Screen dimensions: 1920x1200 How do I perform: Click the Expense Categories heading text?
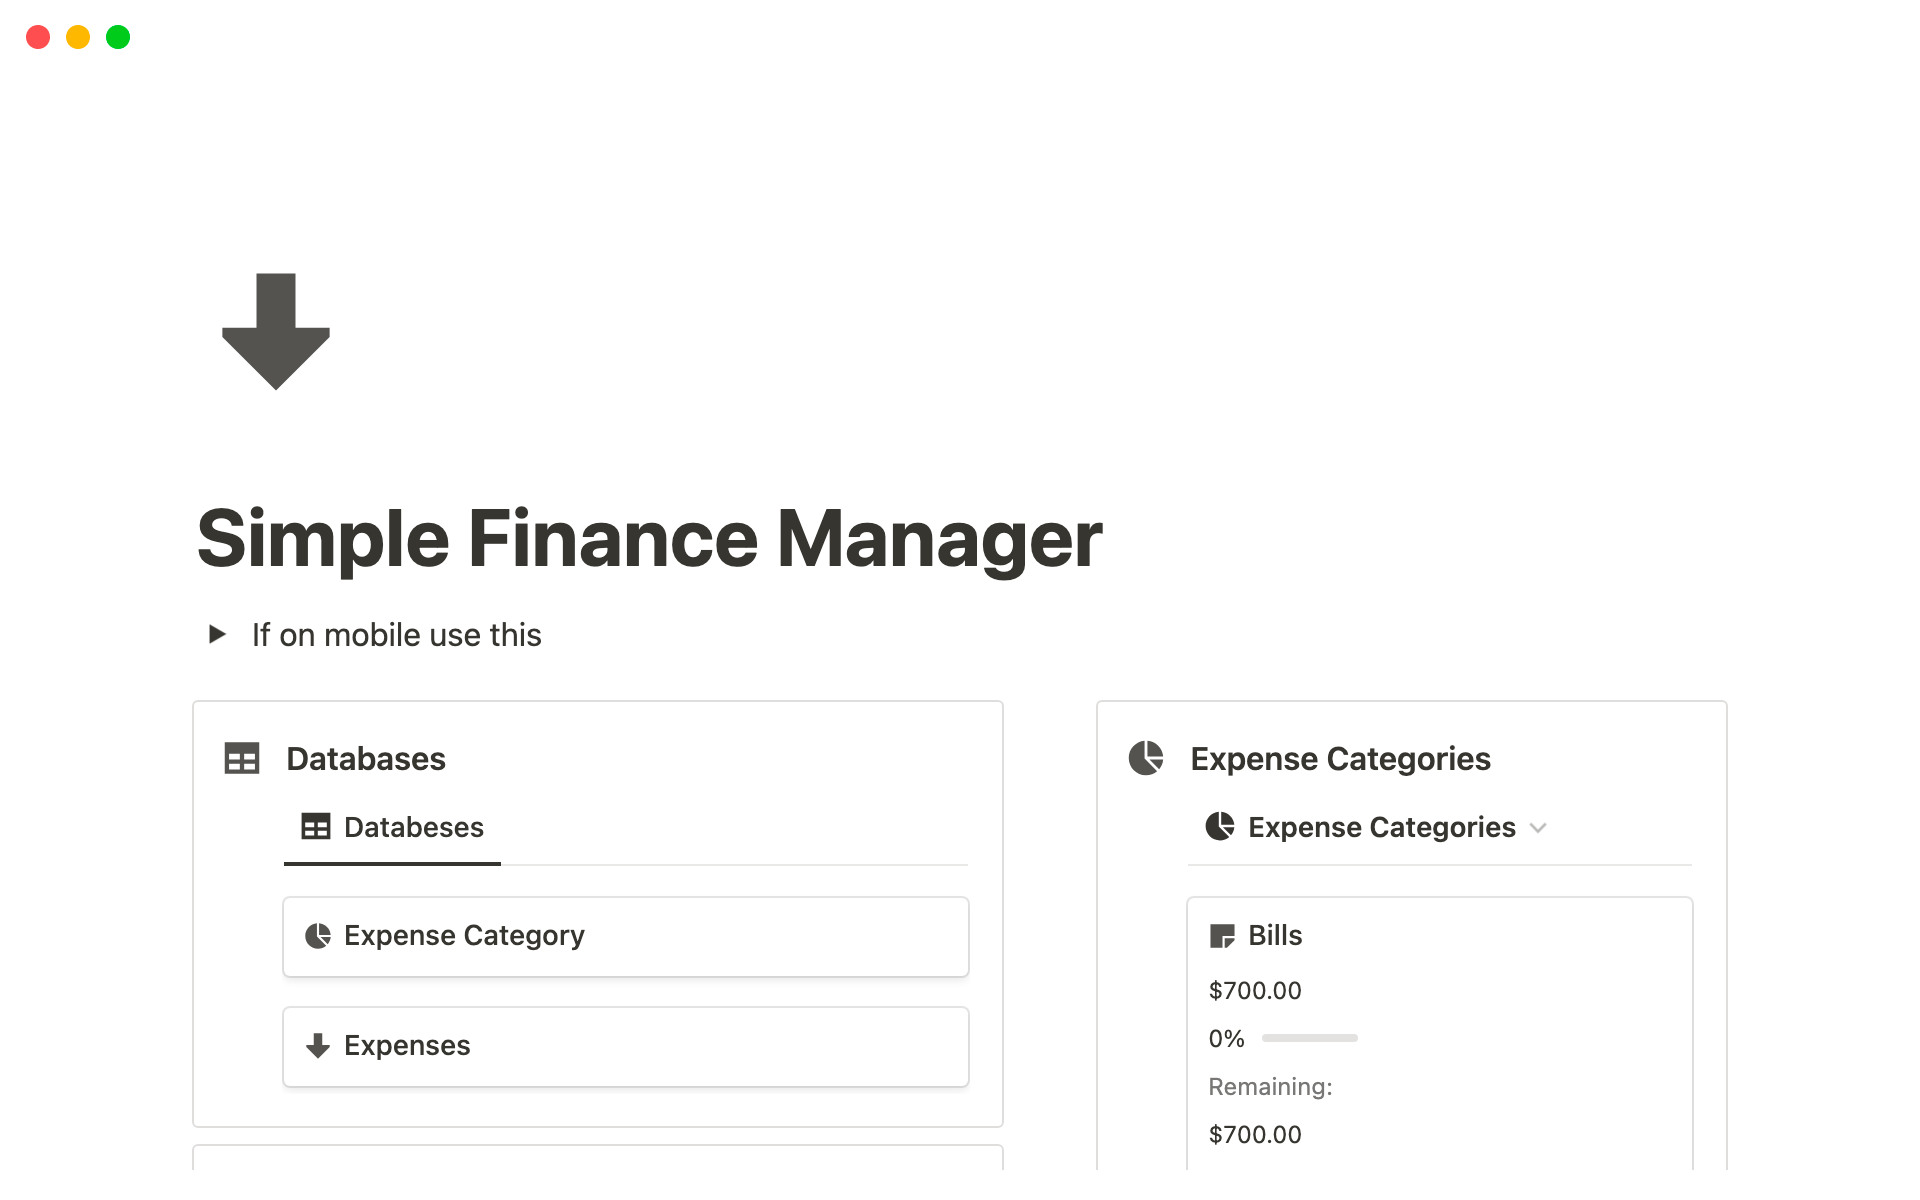[x=1340, y=759]
